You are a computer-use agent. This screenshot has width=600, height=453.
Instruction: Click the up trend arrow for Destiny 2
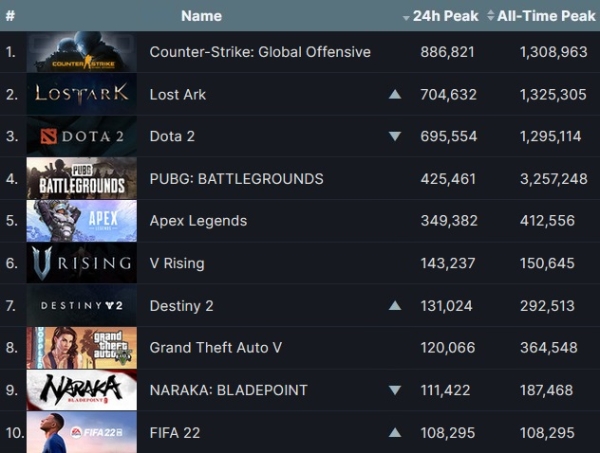395,306
